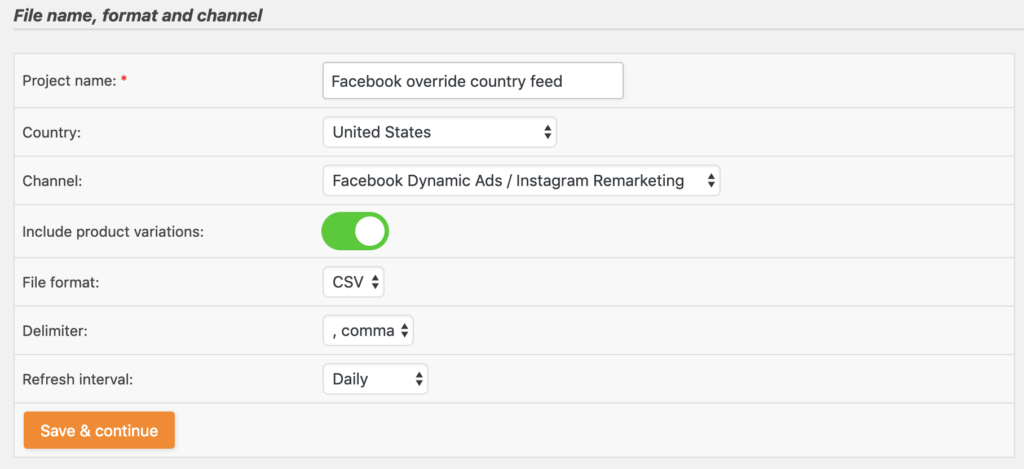Open the Channel dropdown for Facebook Dynamic Ads

[521, 181]
